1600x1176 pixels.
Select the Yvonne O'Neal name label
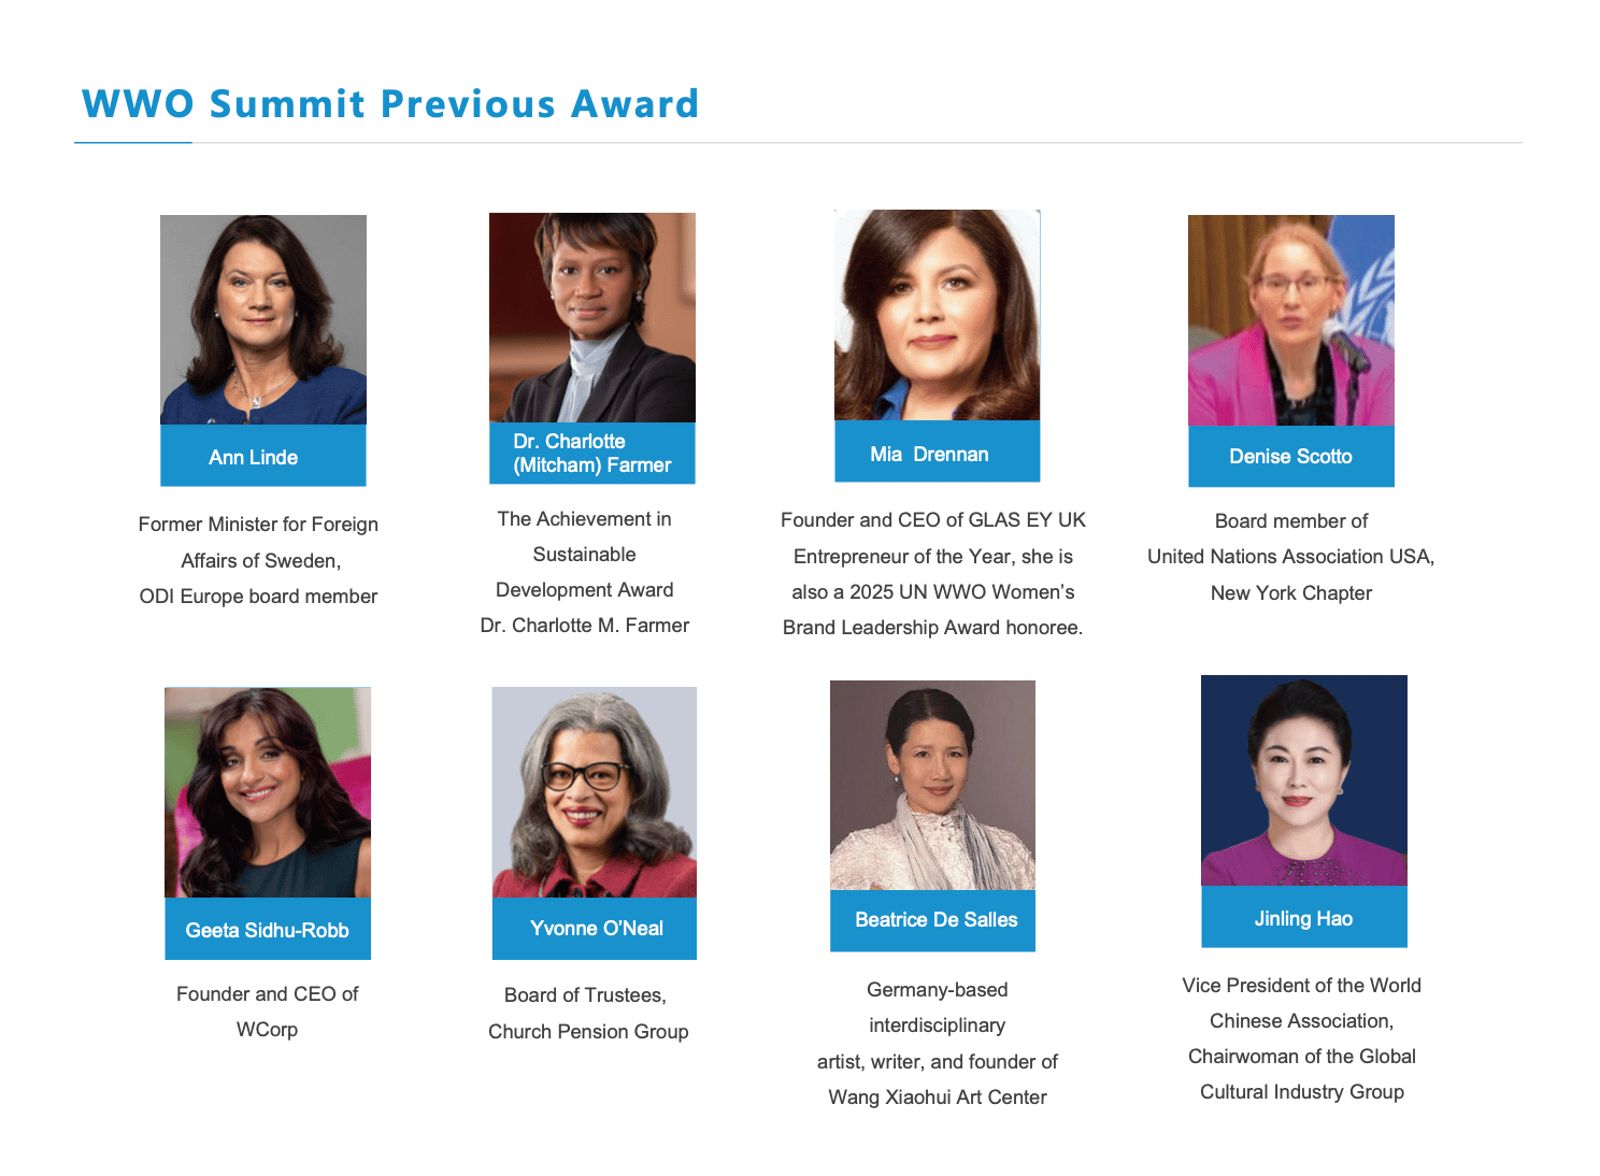[x=594, y=928]
